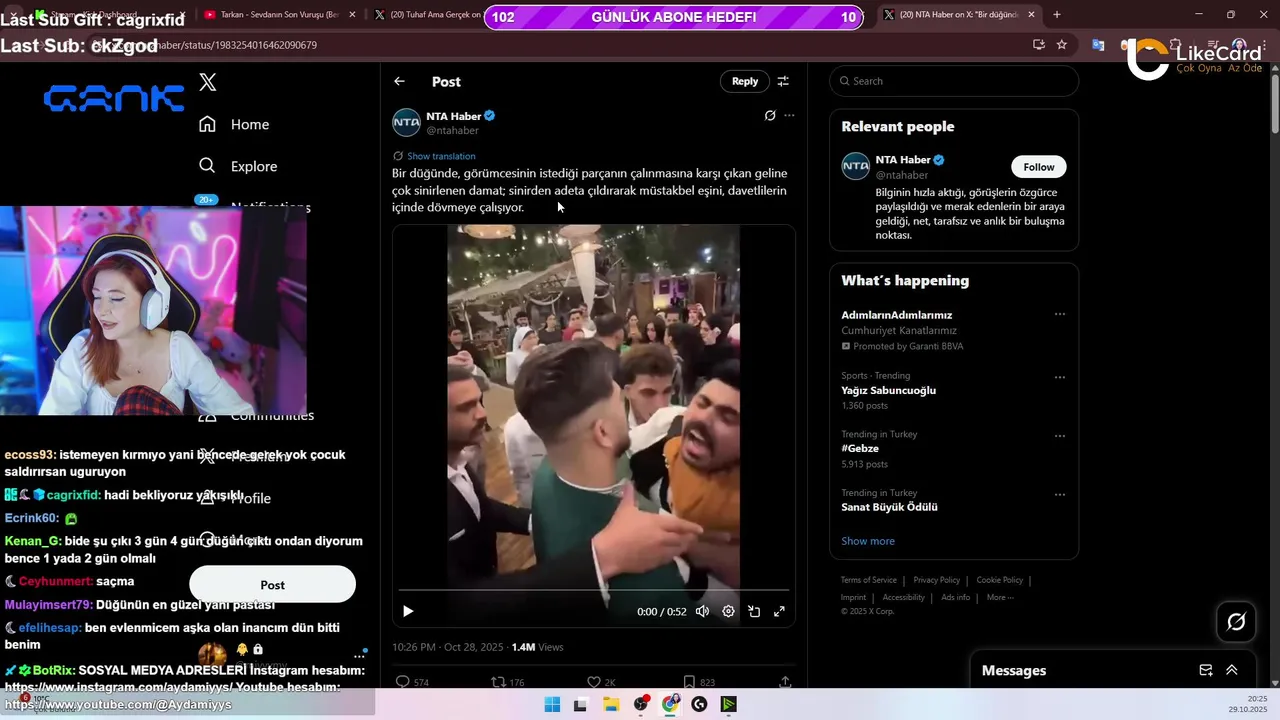
Task: Open Logitech G HUB from taskbar
Action: (x=699, y=704)
